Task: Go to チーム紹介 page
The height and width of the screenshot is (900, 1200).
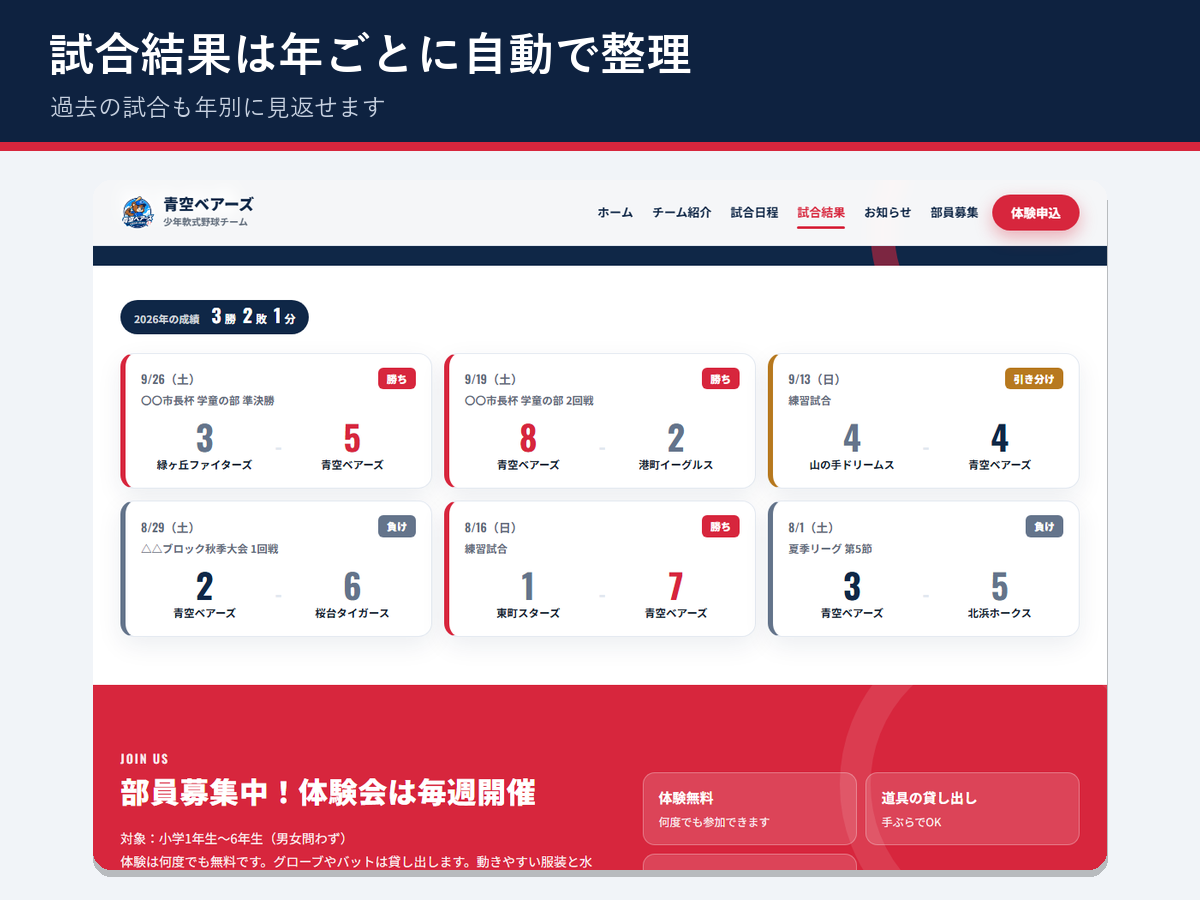Action: point(682,212)
